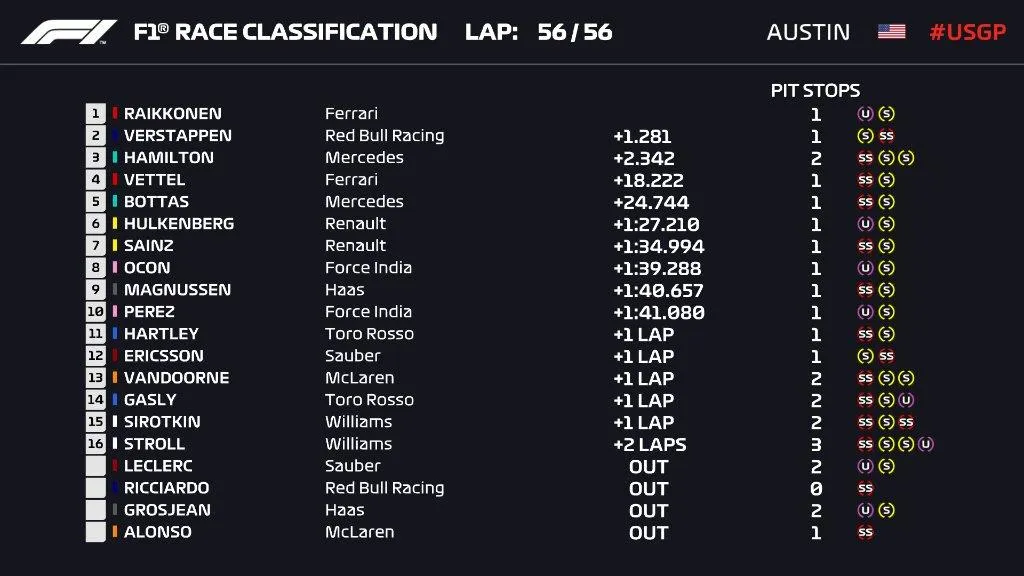This screenshot has width=1024, height=576.
Task: Click the AUSTIN location label
Action: tap(808, 32)
